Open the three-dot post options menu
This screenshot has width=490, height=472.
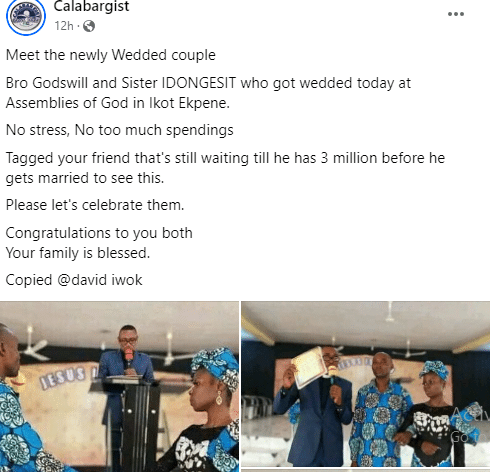coord(456,14)
